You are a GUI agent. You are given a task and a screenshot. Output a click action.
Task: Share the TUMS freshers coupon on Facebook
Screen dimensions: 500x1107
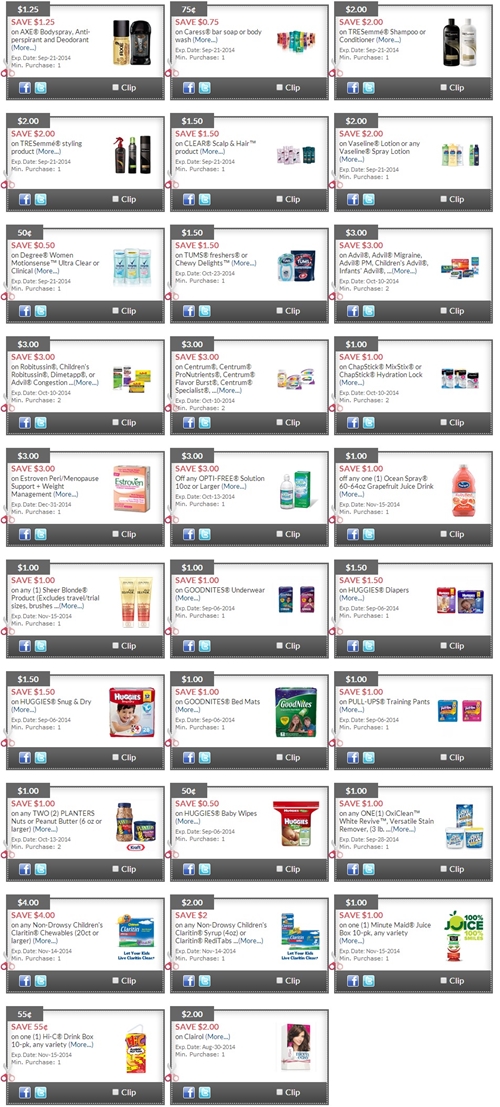pos(189,311)
